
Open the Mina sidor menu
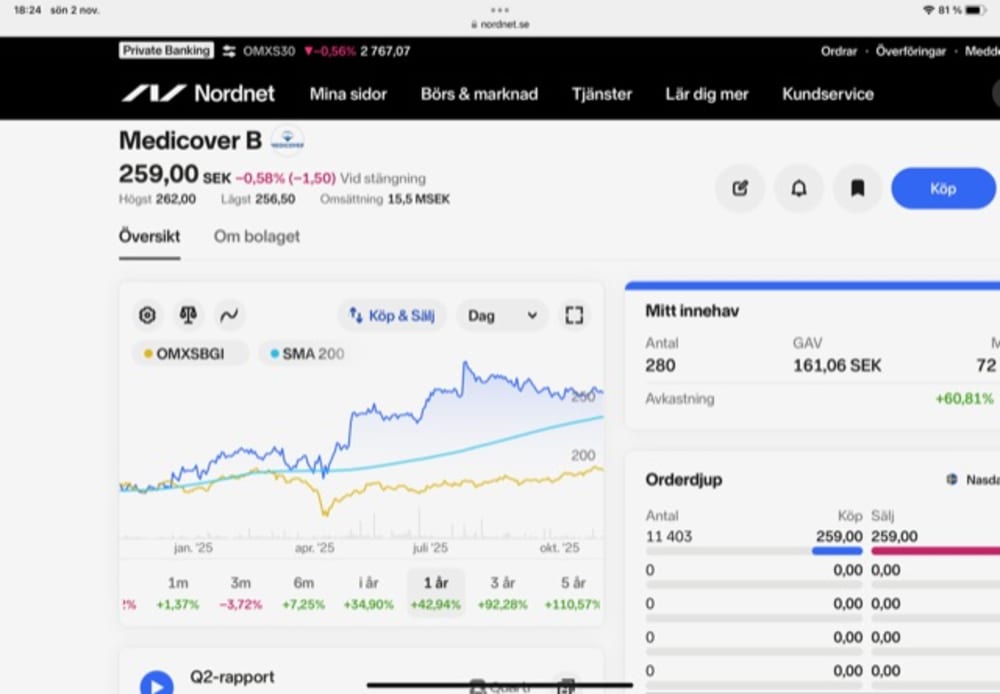[x=348, y=94]
